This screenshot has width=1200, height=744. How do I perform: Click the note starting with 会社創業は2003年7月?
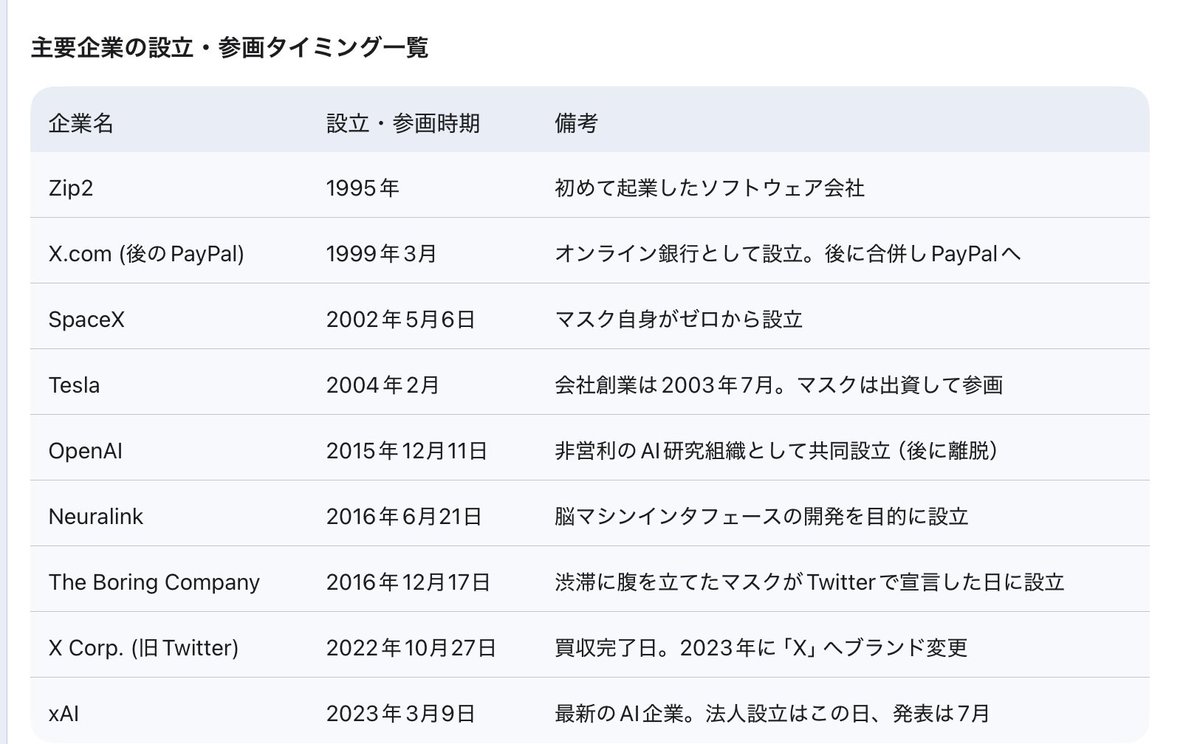pos(778,385)
